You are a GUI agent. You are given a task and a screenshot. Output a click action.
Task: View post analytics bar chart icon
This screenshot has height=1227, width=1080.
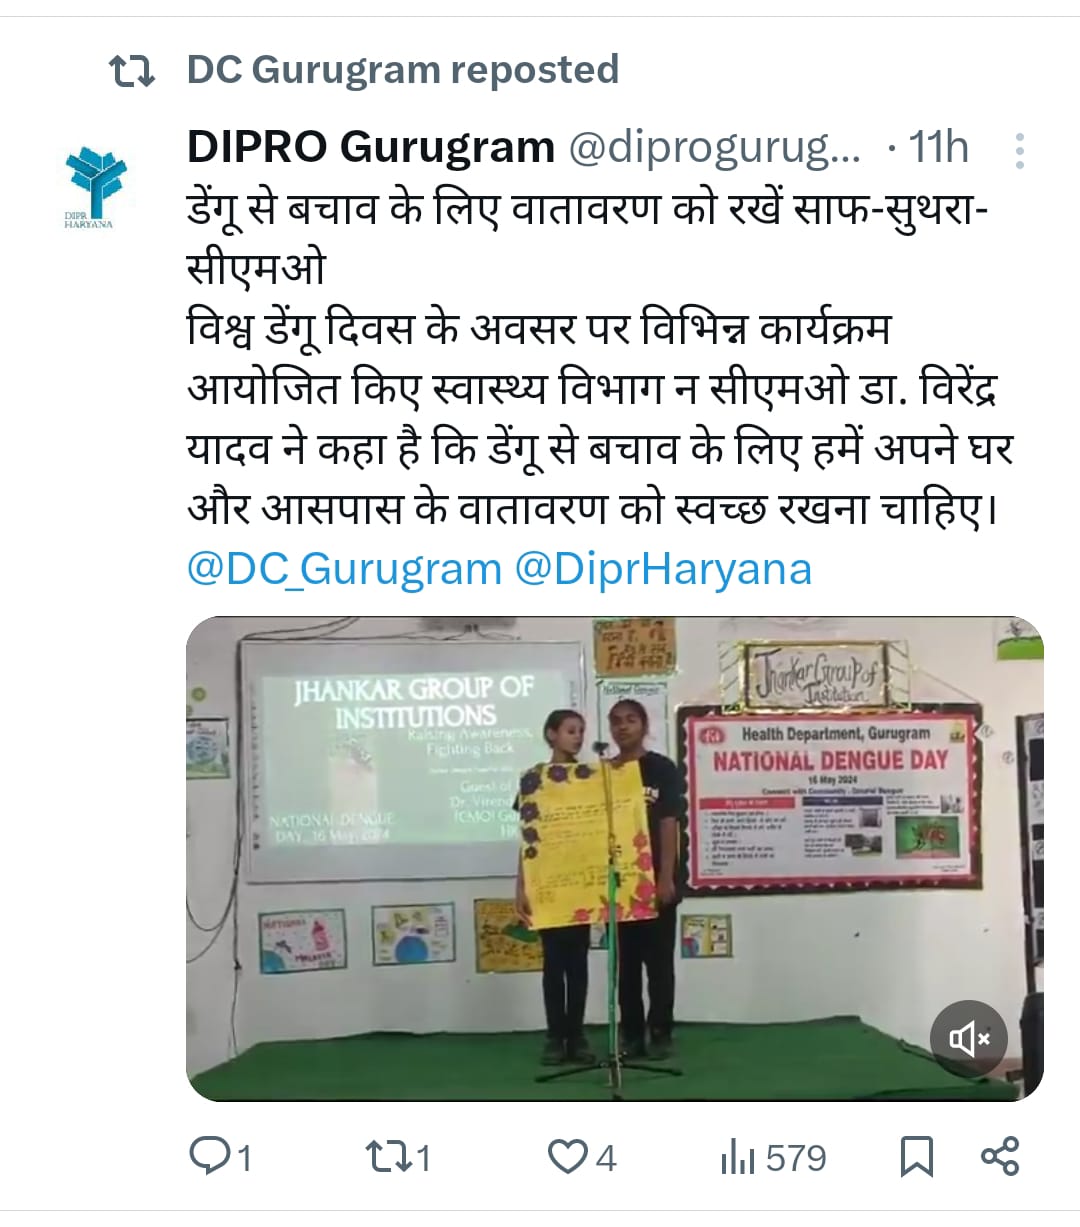click(738, 1158)
